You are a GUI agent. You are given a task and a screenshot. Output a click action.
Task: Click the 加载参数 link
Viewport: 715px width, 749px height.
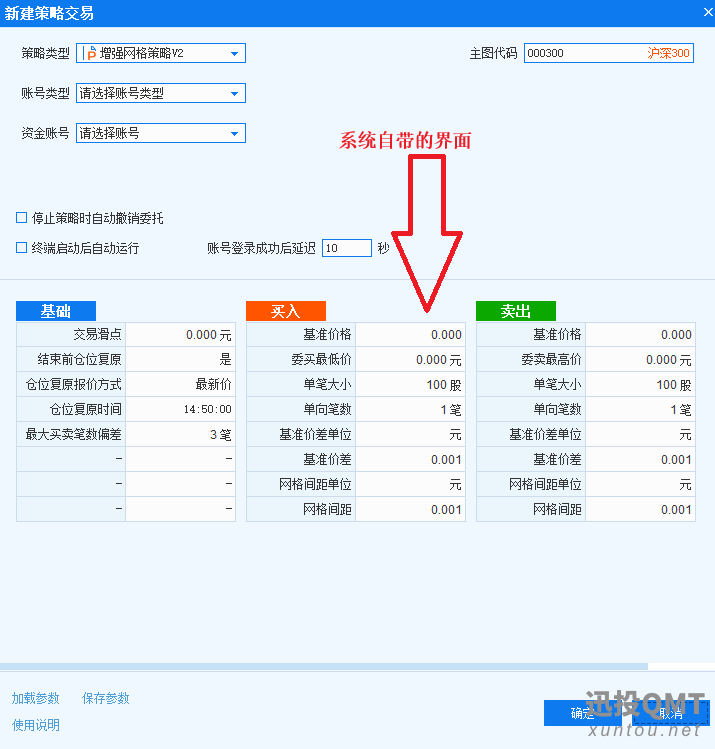click(36, 698)
